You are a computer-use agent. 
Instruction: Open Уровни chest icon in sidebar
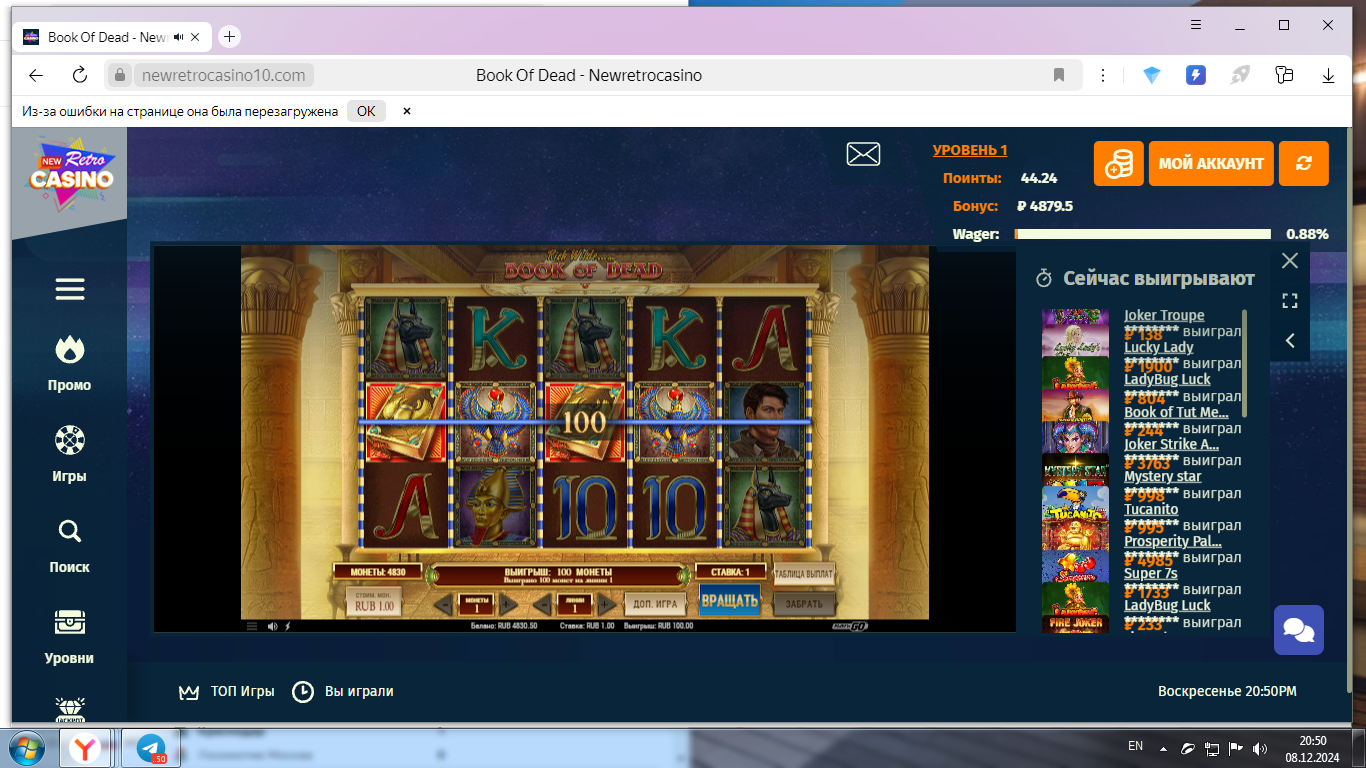[x=70, y=637]
